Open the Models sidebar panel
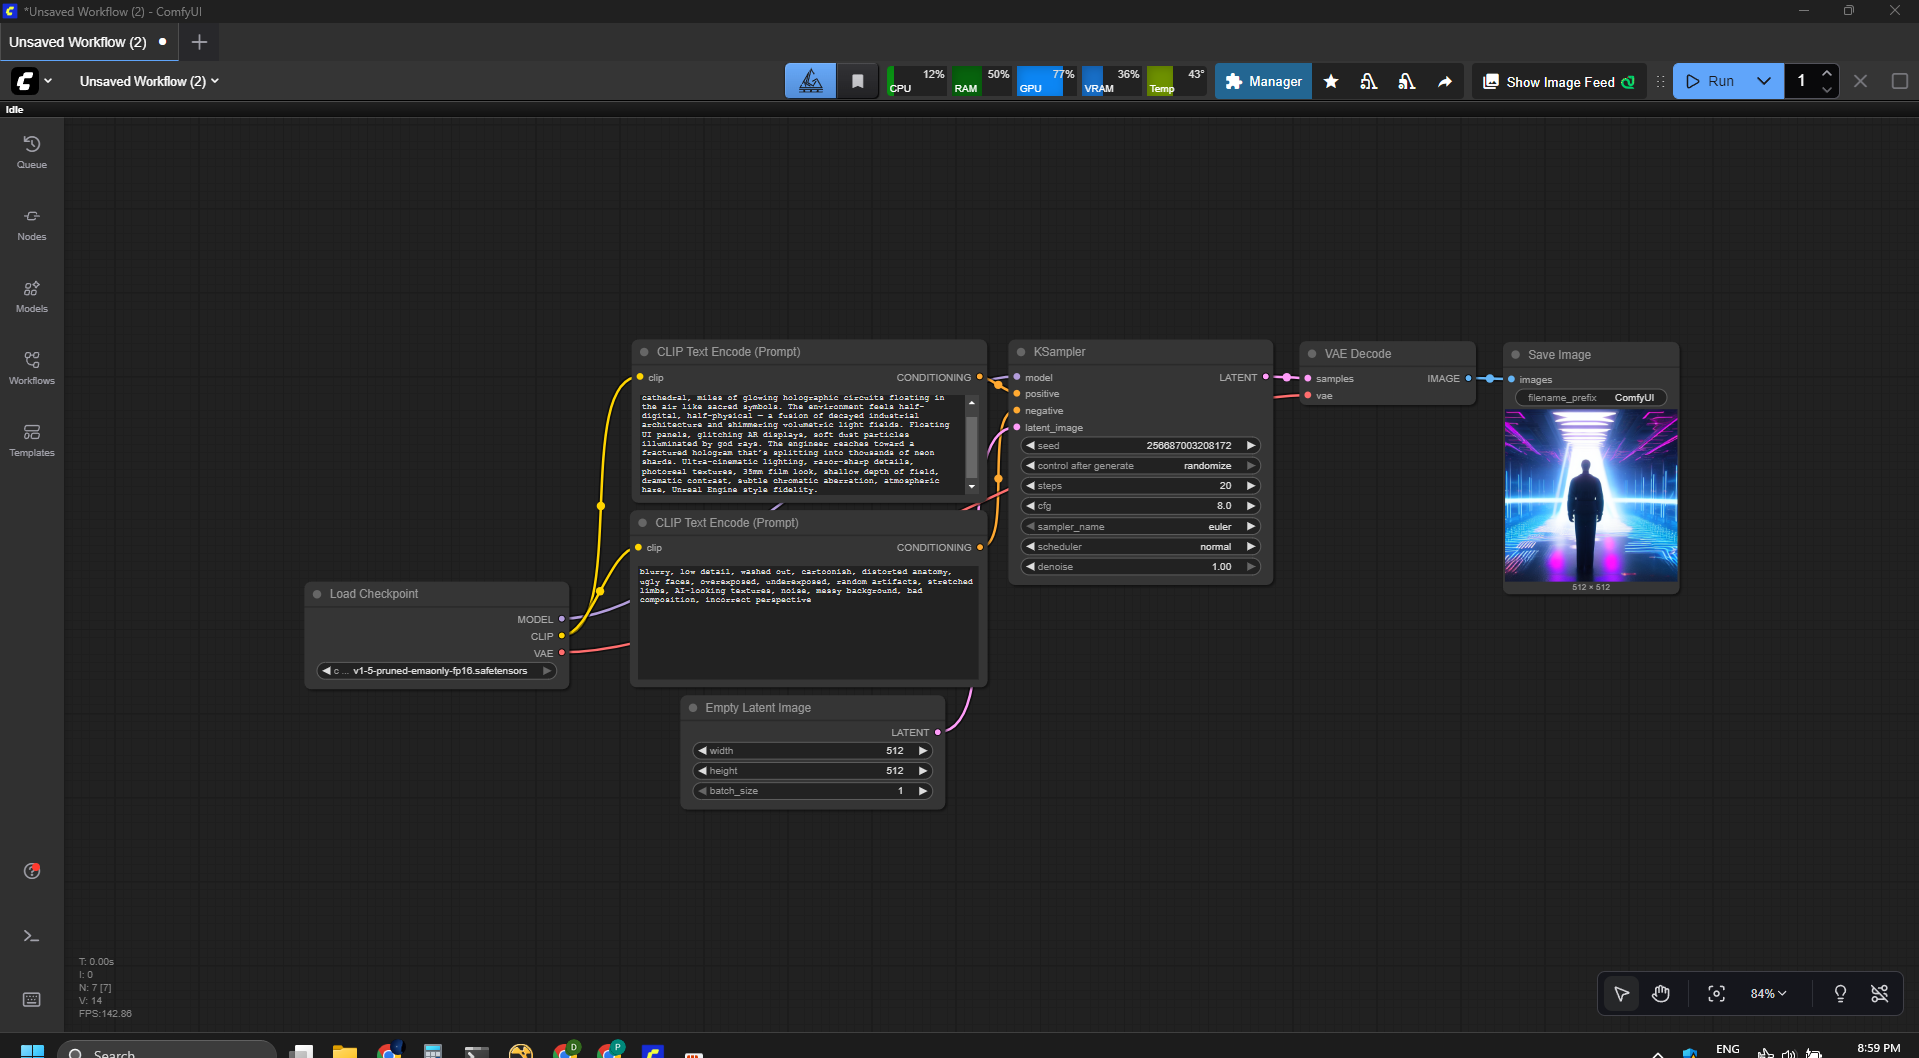 pyautogui.click(x=32, y=295)
